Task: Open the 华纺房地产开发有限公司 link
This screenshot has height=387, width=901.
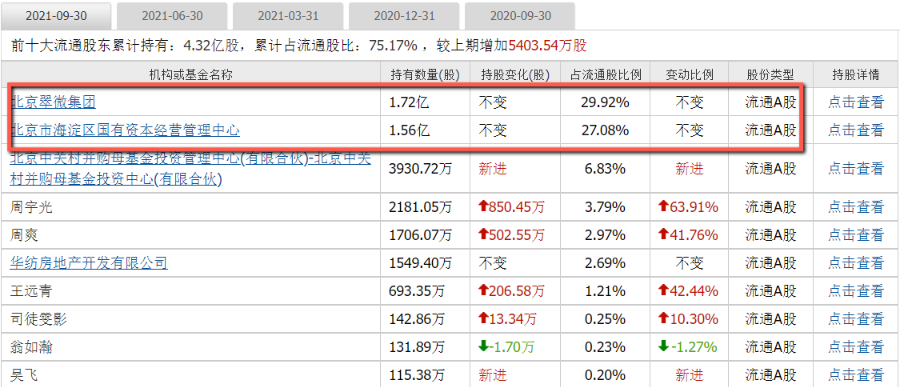Action: 88,263
